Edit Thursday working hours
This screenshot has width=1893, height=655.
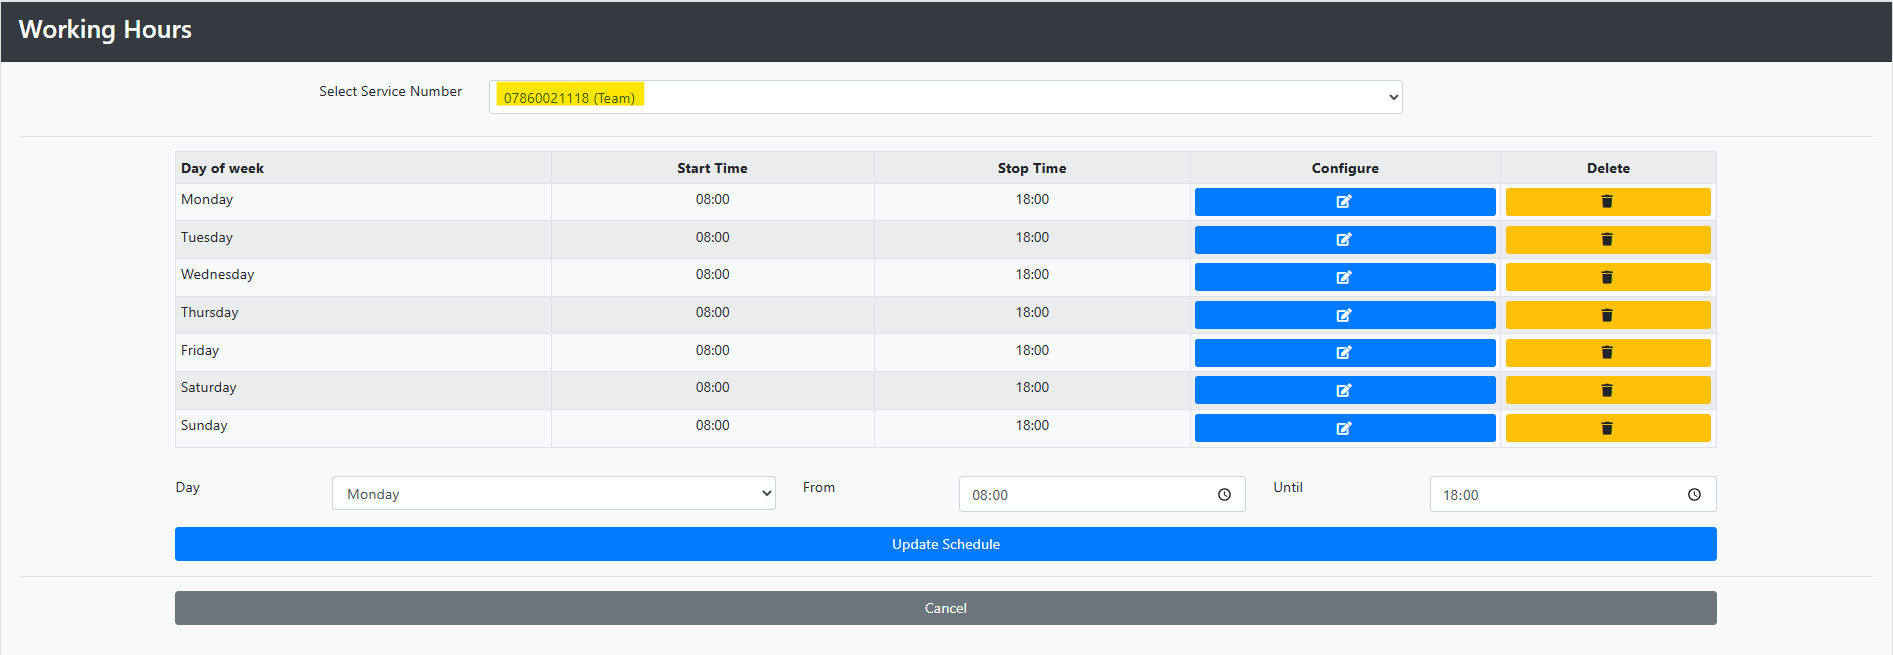[x=1345, y=315]
